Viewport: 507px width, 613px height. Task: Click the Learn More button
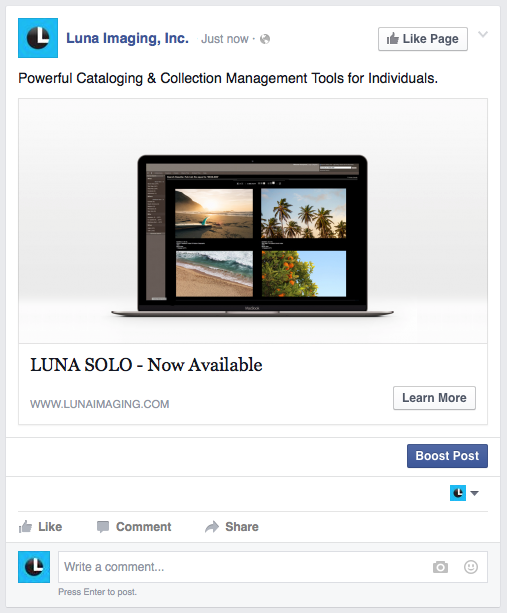click(434, 398)
